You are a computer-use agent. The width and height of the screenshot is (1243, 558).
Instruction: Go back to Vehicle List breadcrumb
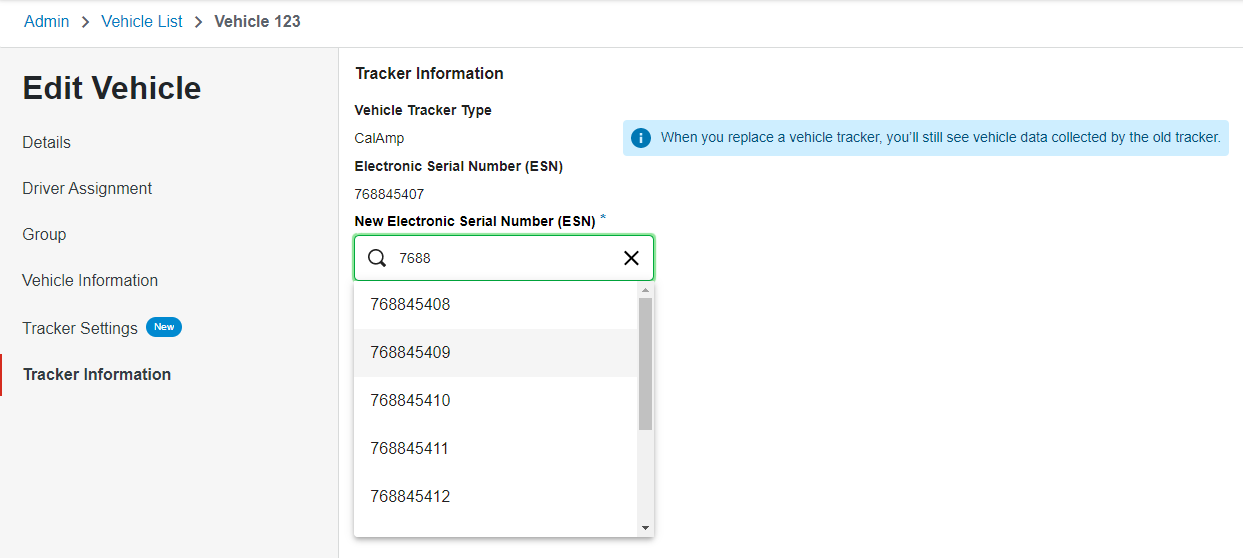pyautogui.click(x=142, y=21)
